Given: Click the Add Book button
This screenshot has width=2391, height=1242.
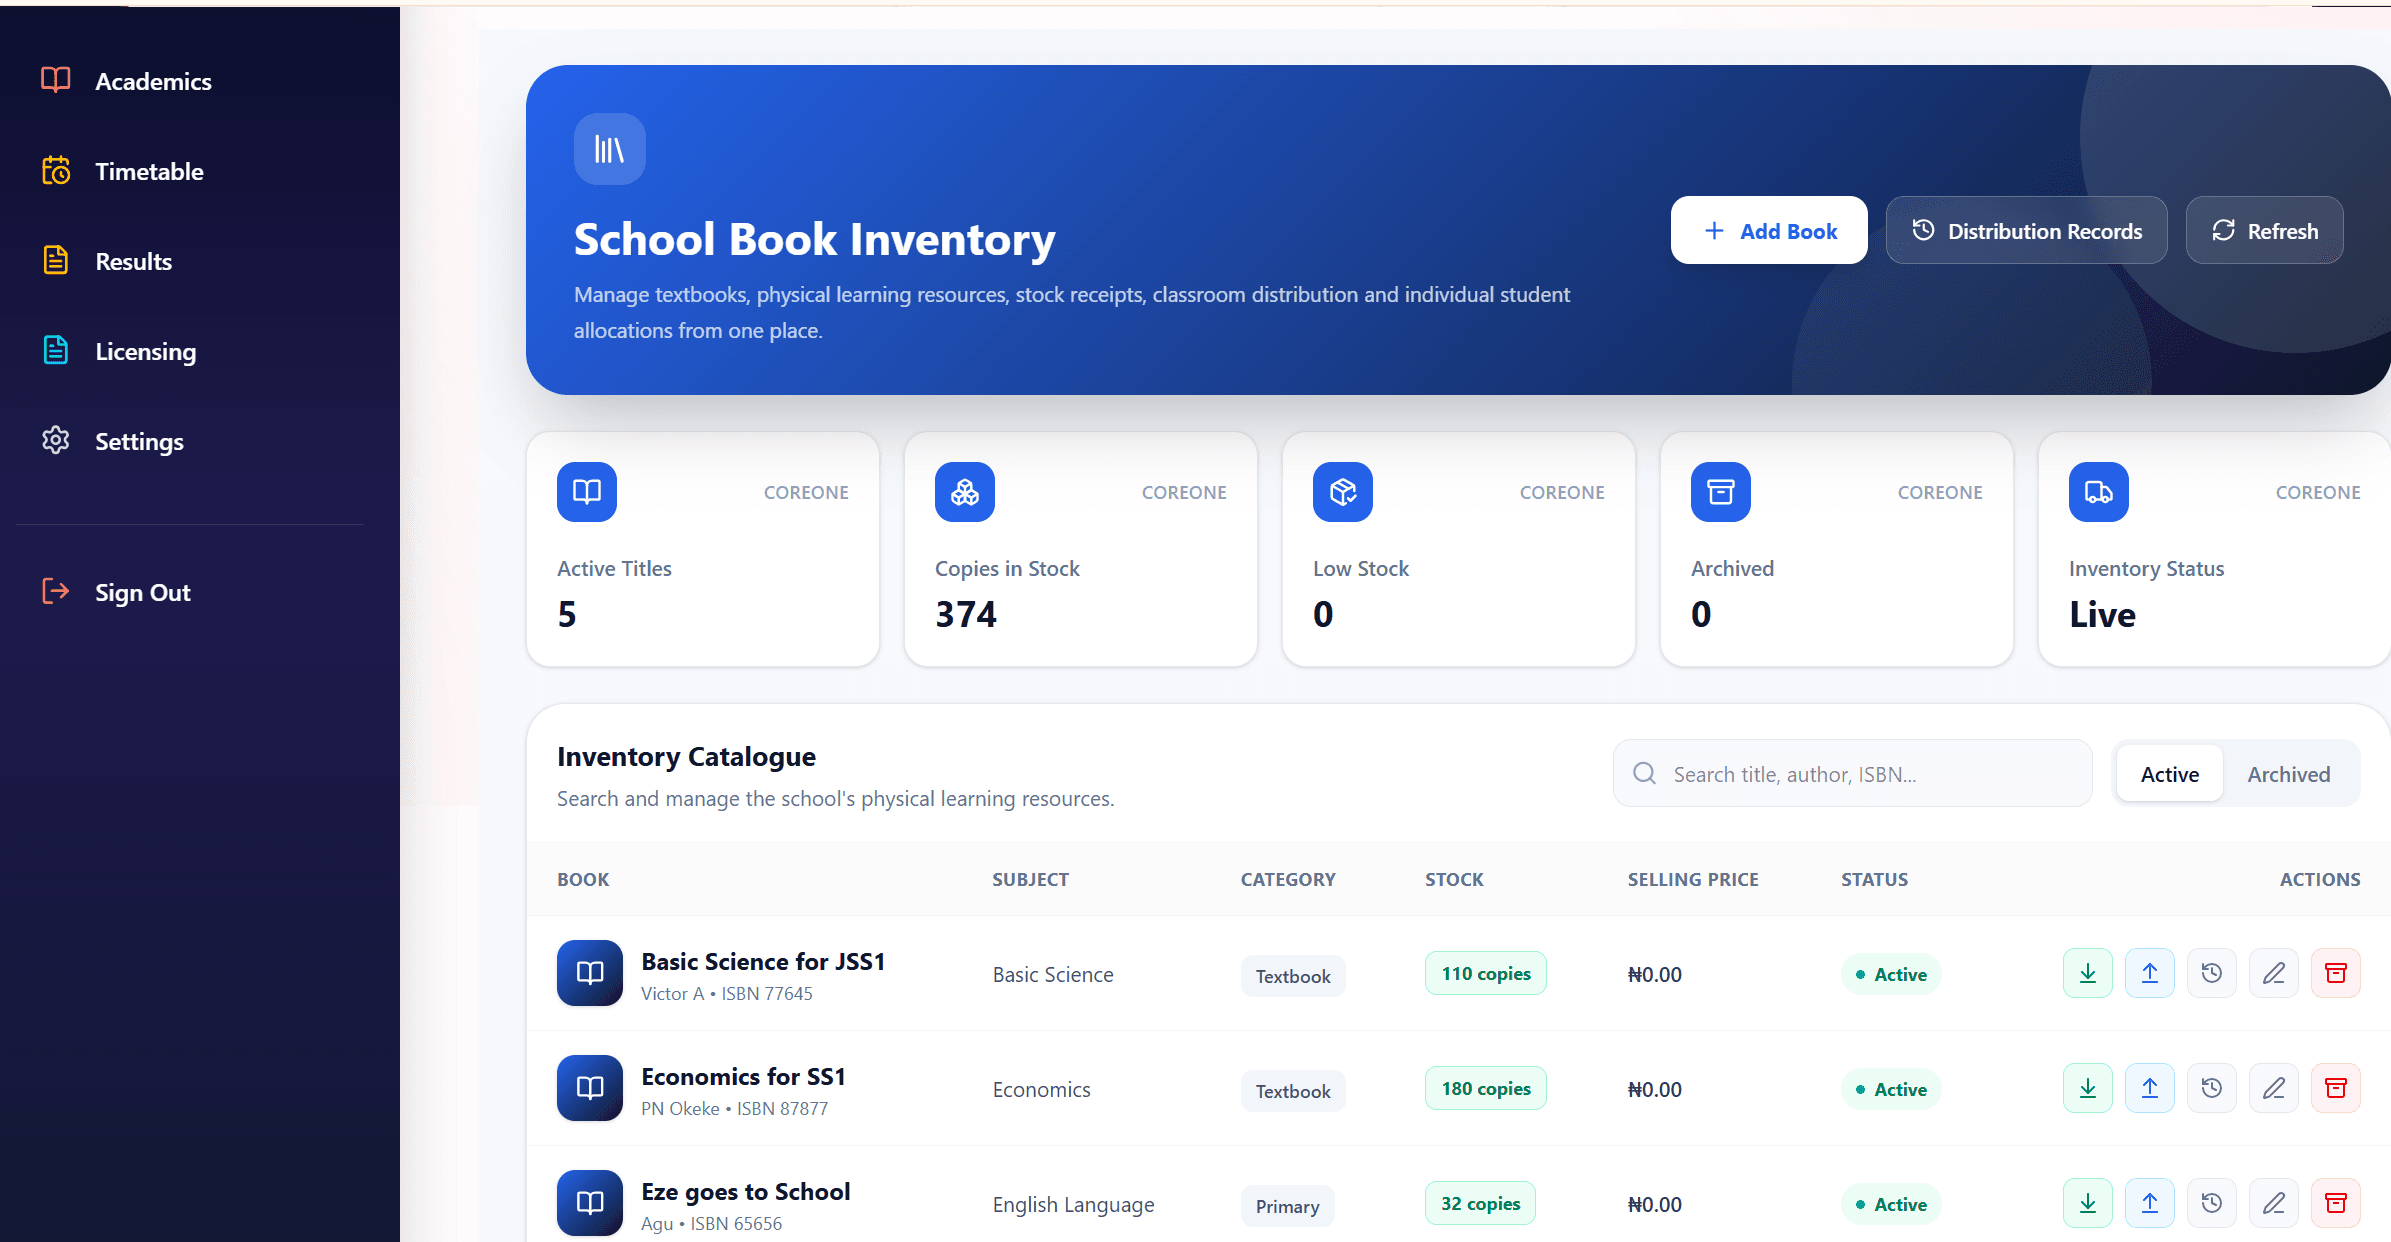Looking at the screenshot, I should 1769,230.
